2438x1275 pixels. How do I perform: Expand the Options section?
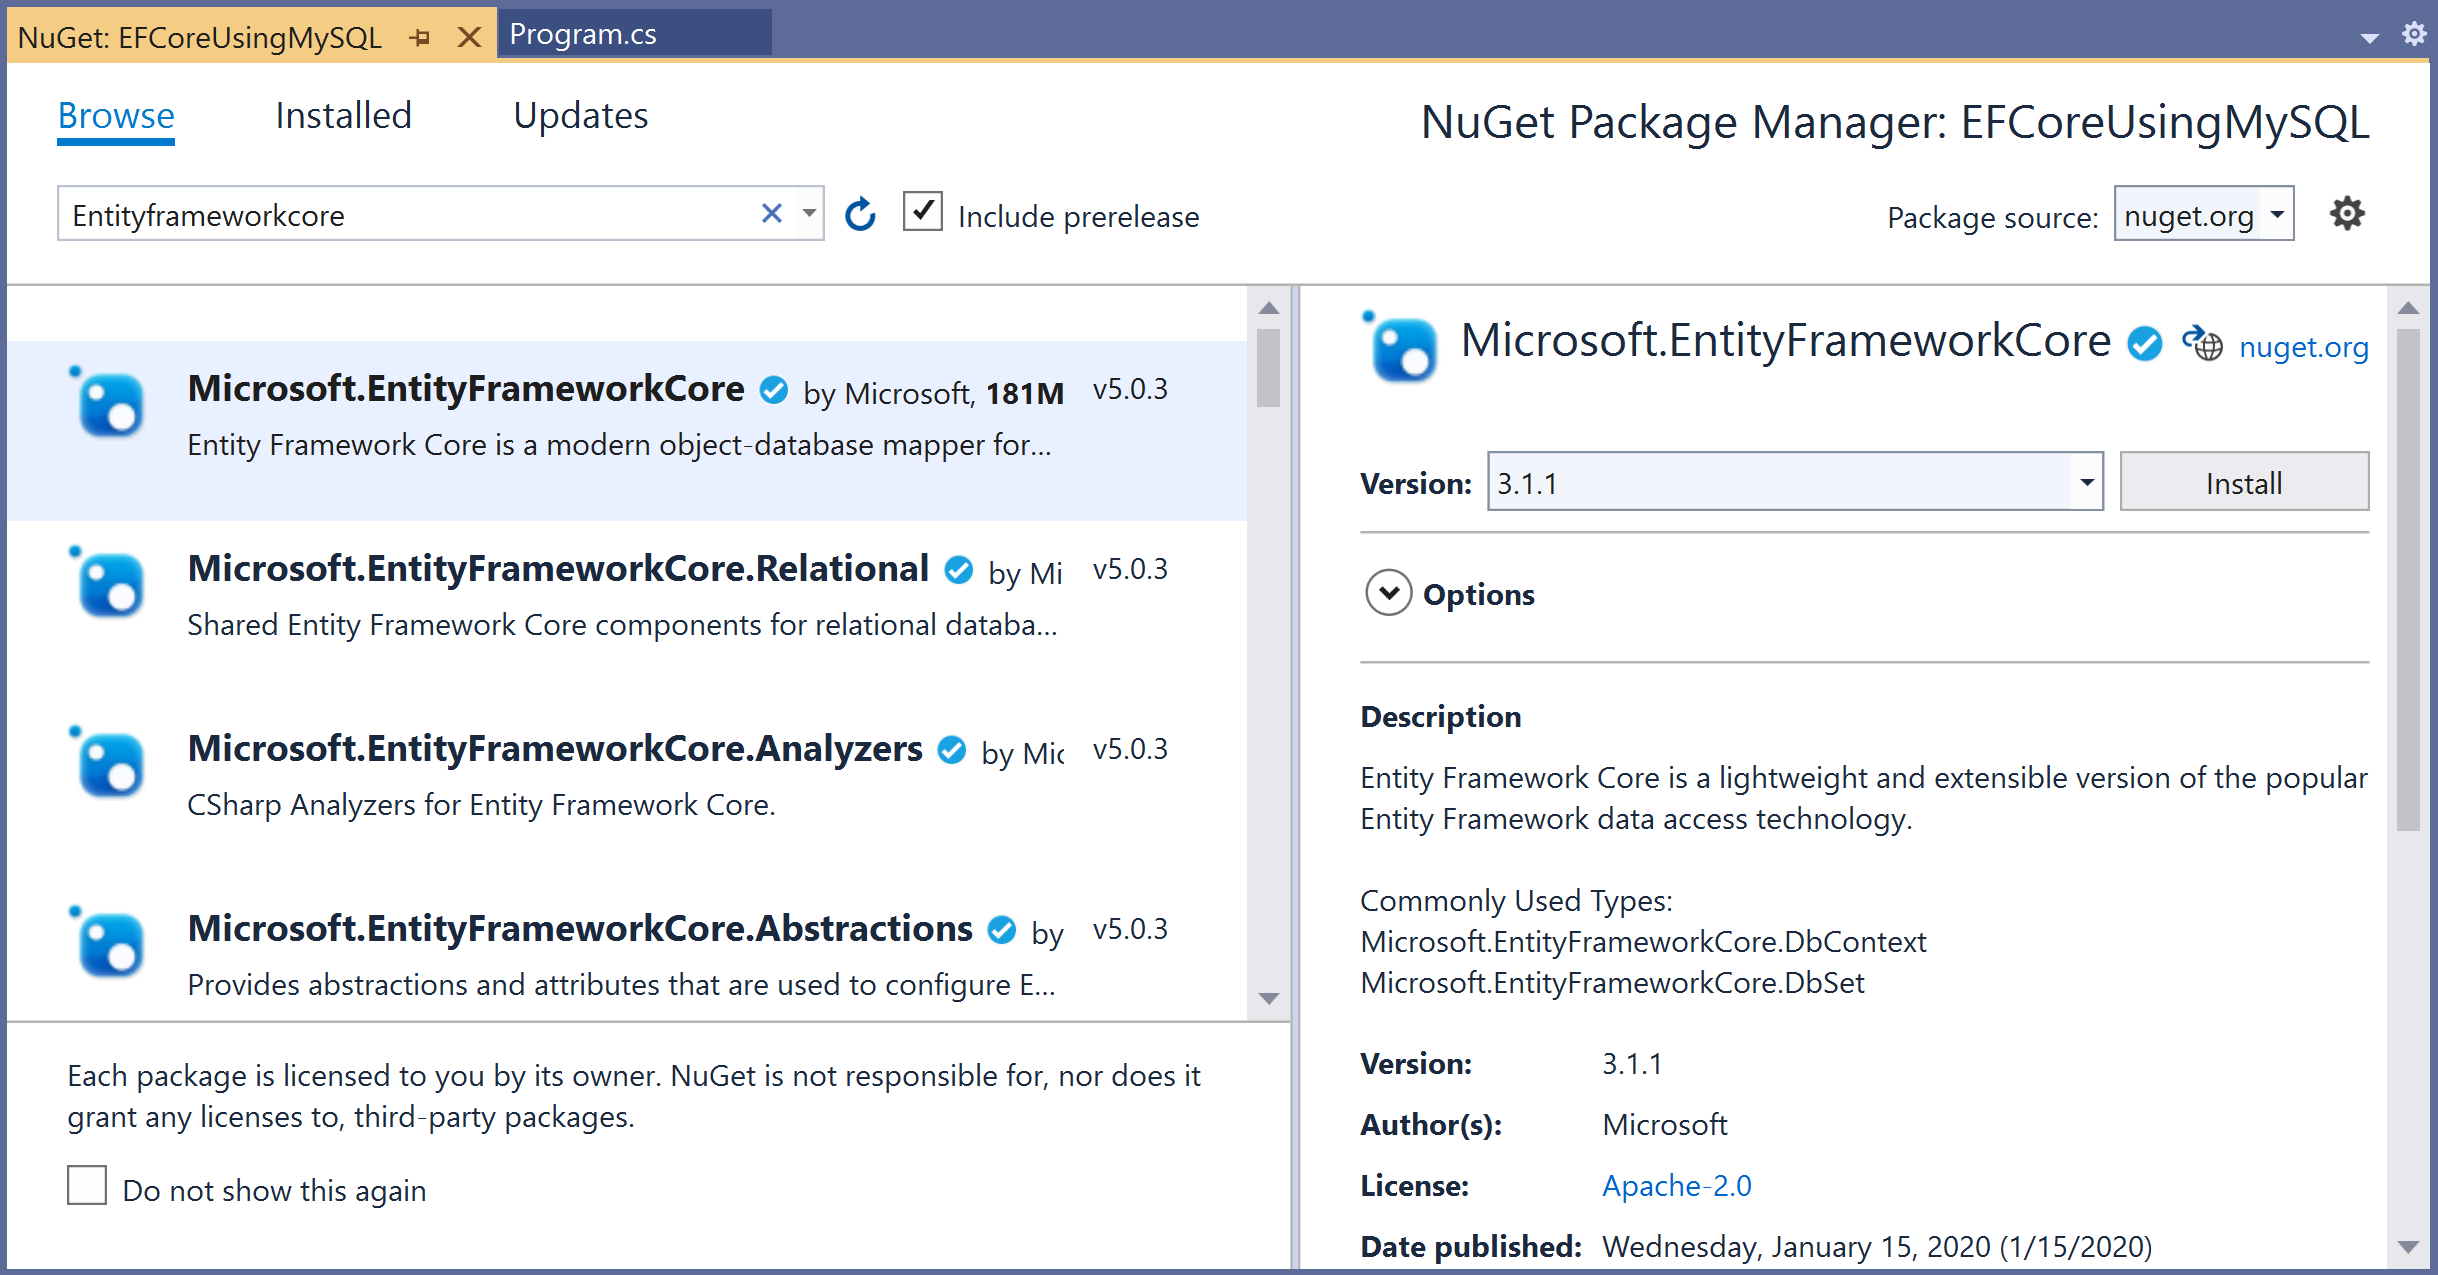coord(1389,594)
